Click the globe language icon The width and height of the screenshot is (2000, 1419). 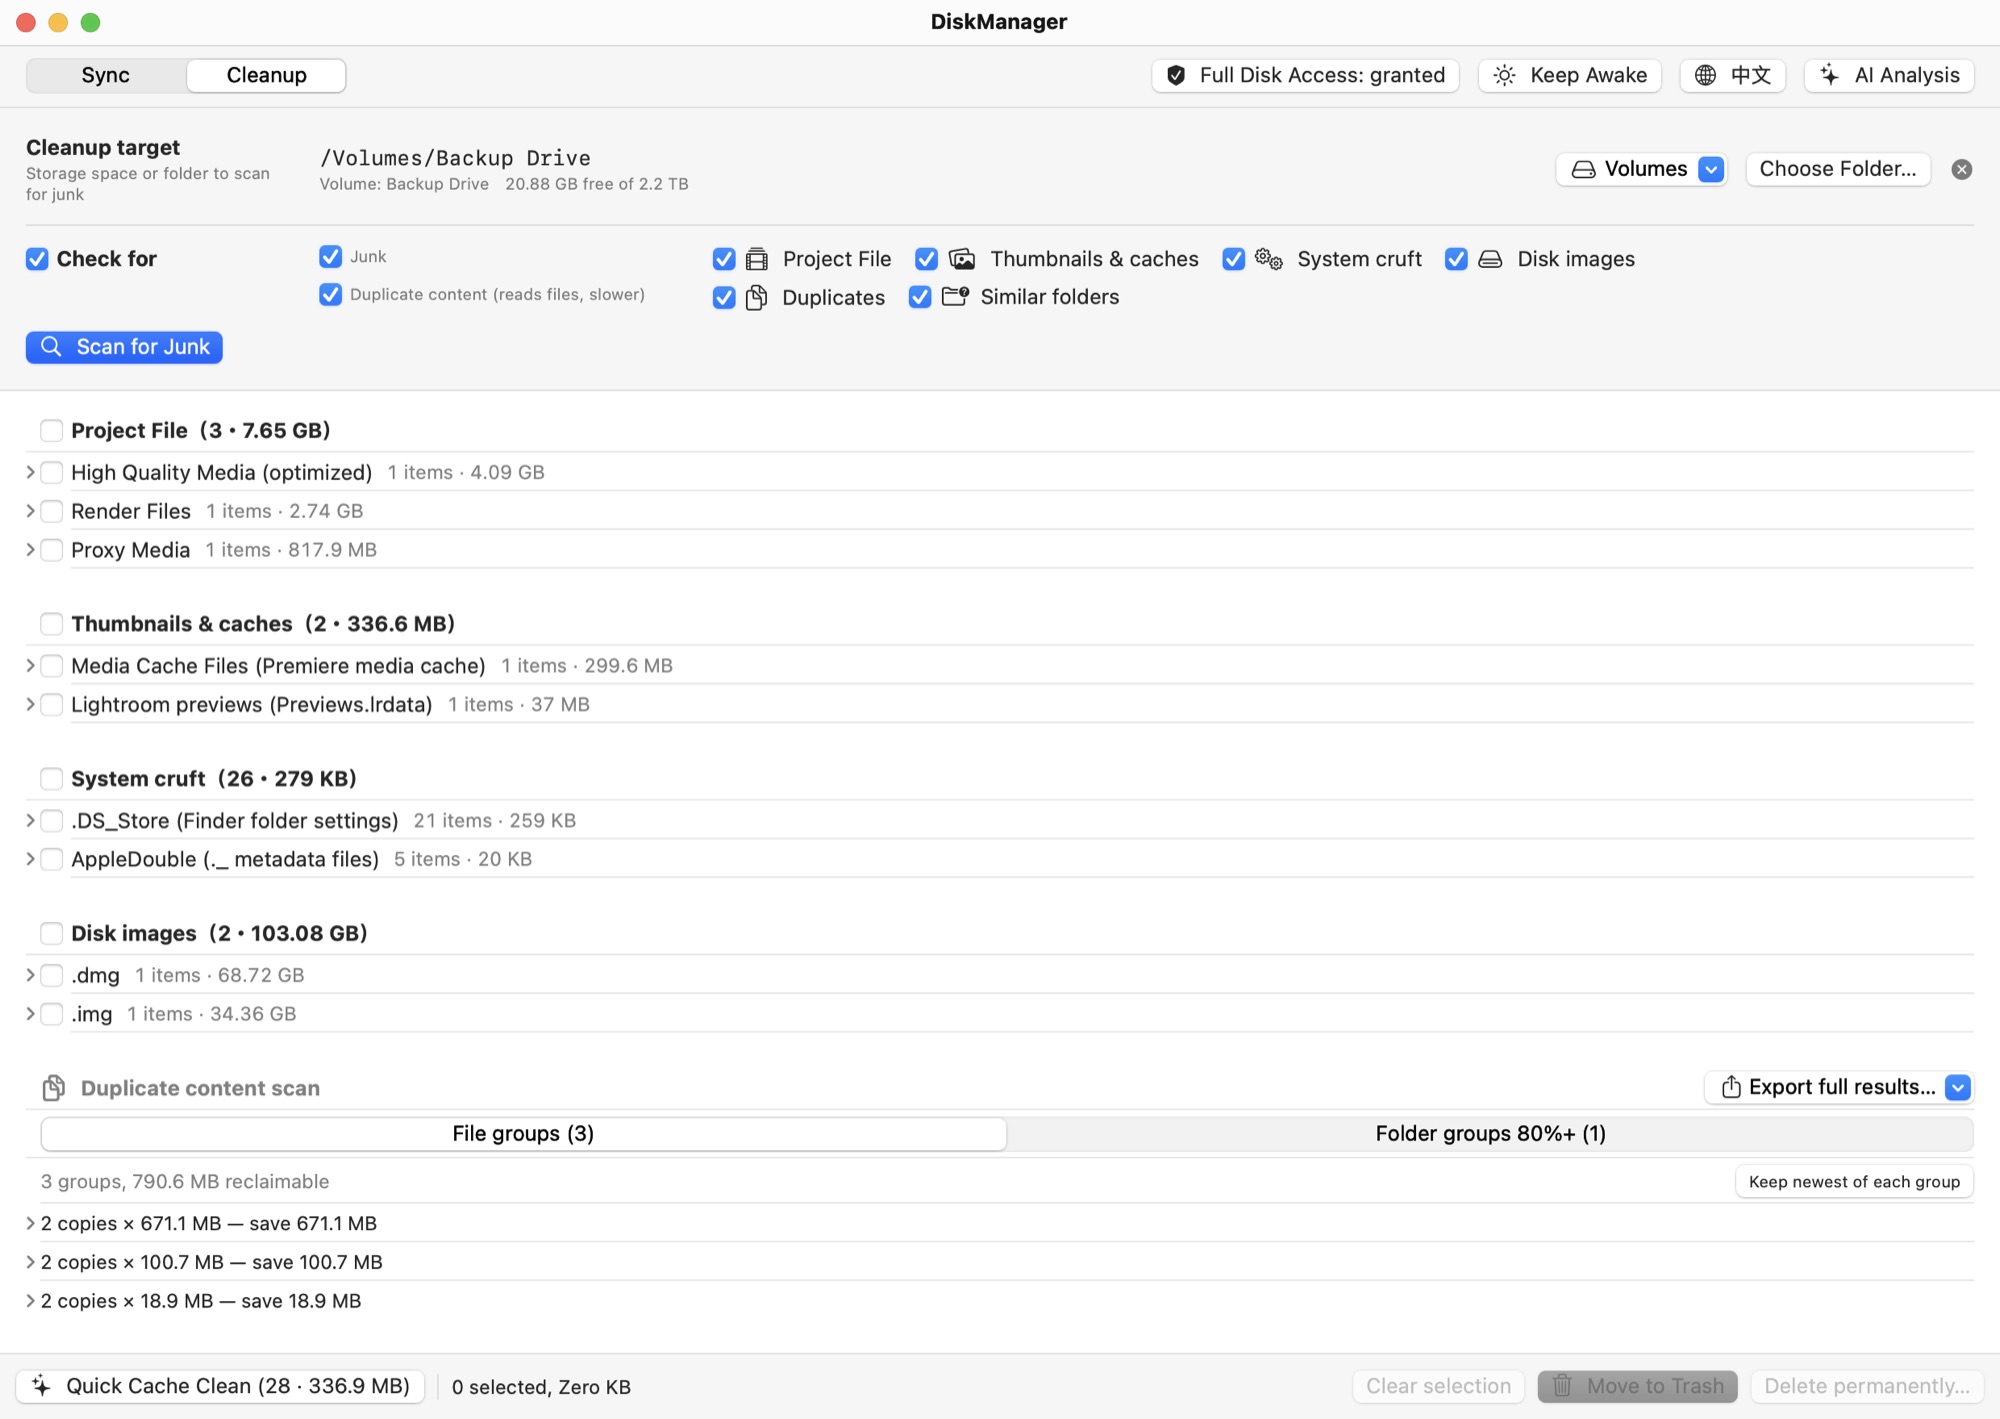[1705, 75]
